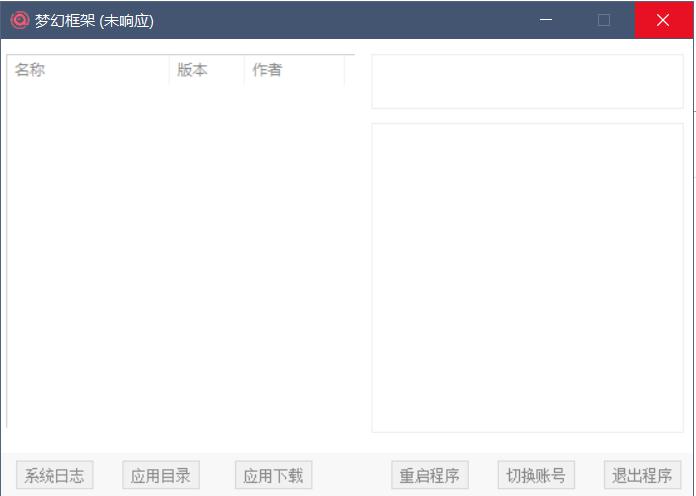Click the divider between 名称 and 版本 headers

pos(169,70)
